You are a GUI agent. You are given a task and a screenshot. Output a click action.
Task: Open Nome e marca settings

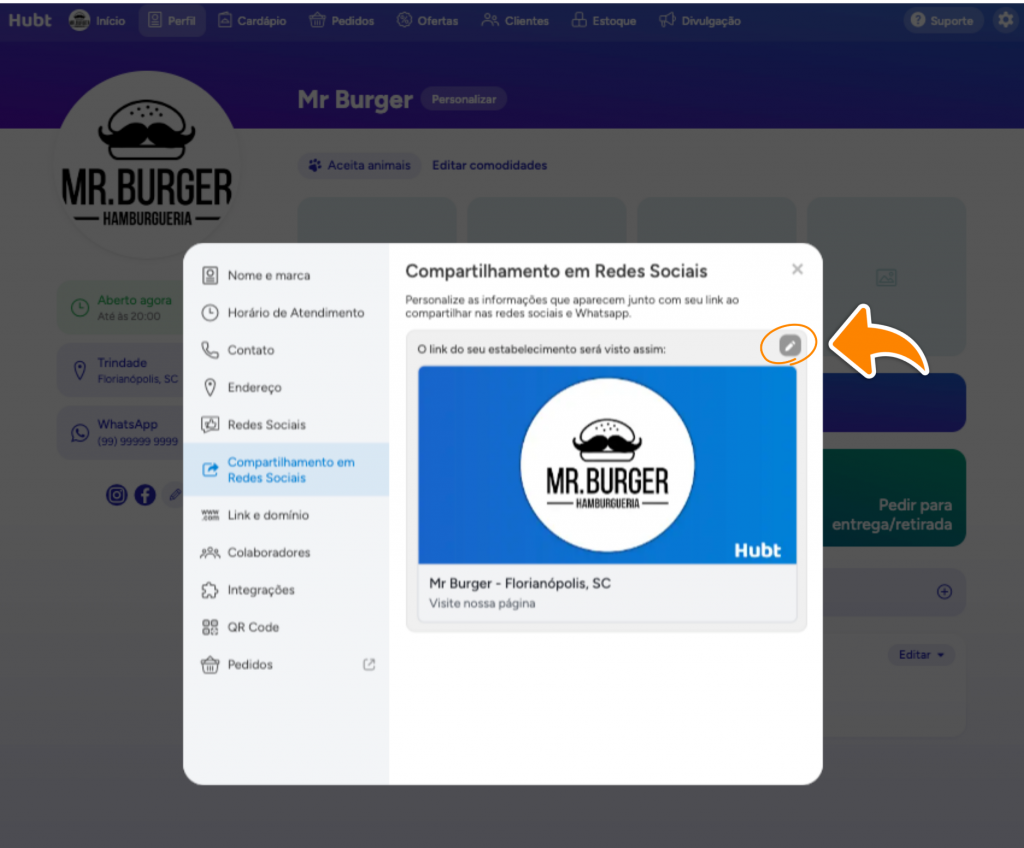click(x=287, y=276)
